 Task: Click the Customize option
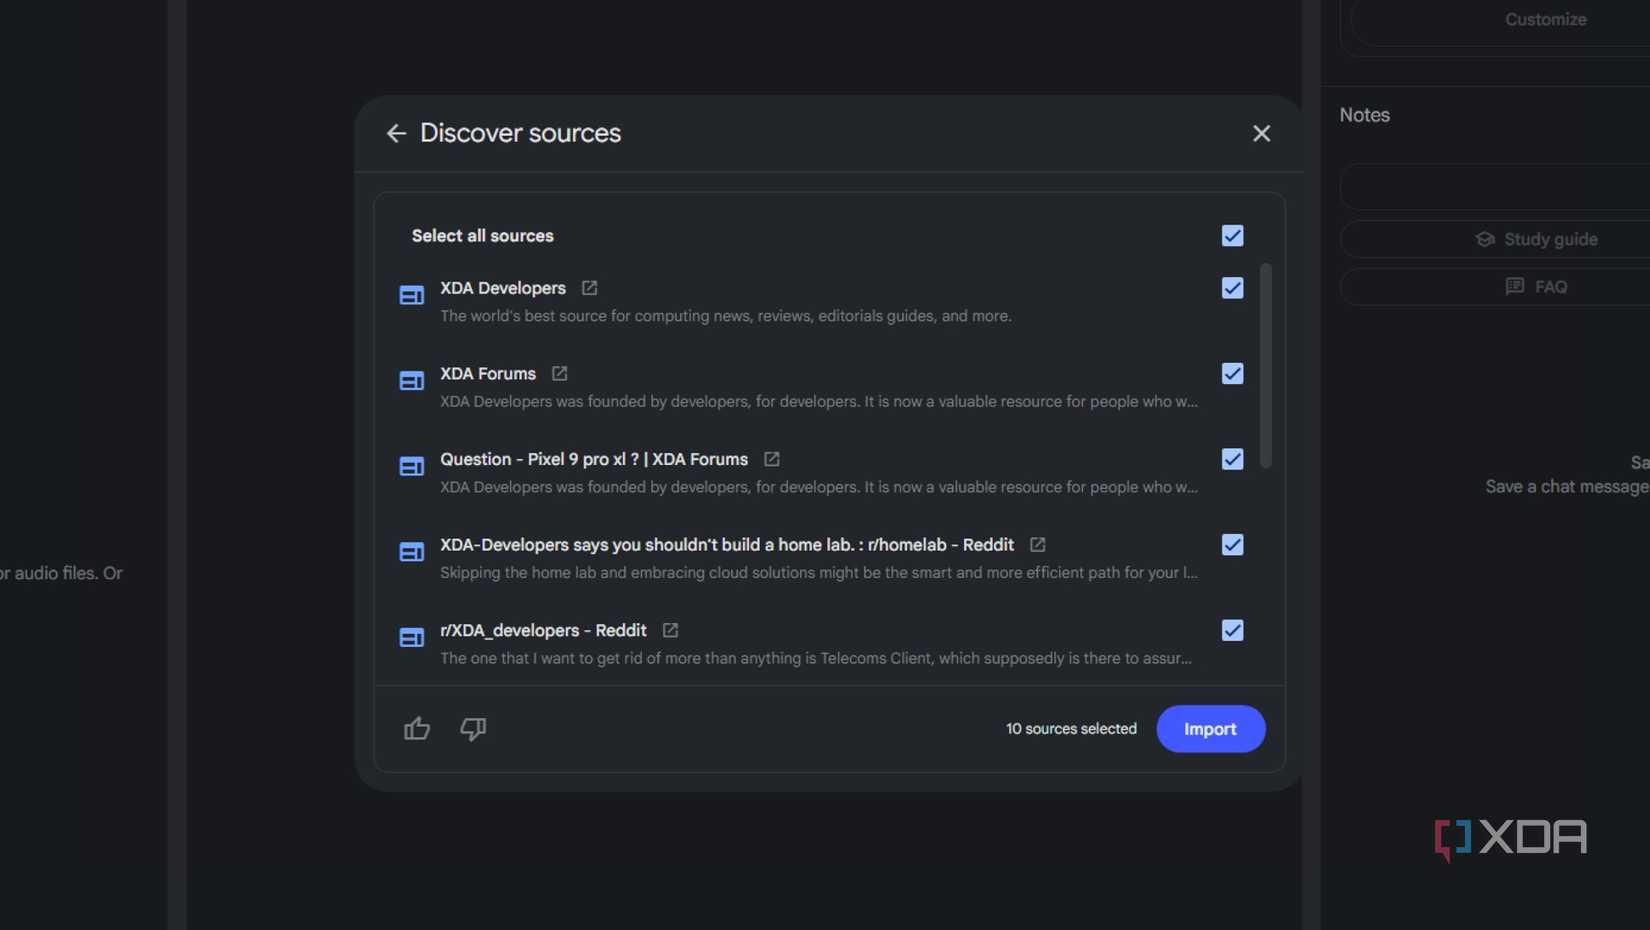pyautogui.click(x=1545, y=19)
